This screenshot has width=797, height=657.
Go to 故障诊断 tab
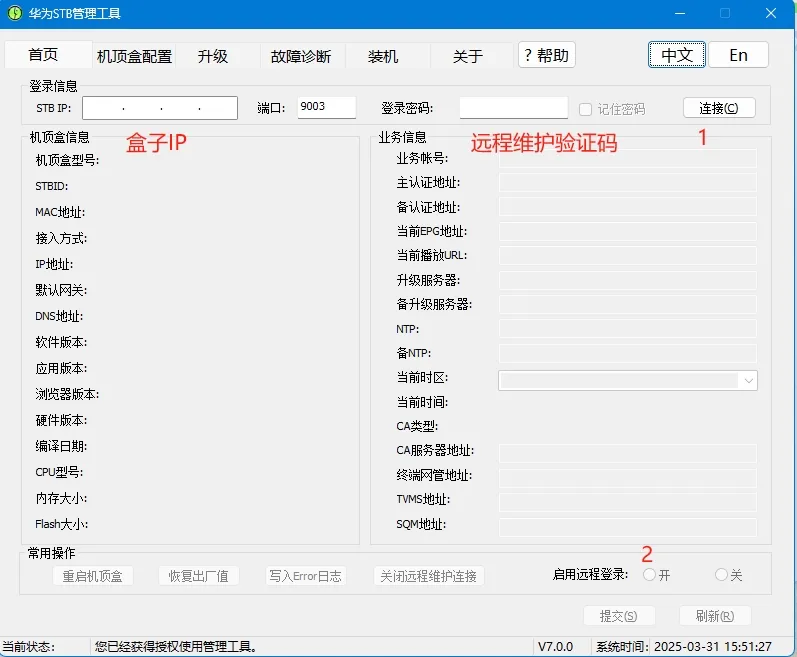click(301, 56)
